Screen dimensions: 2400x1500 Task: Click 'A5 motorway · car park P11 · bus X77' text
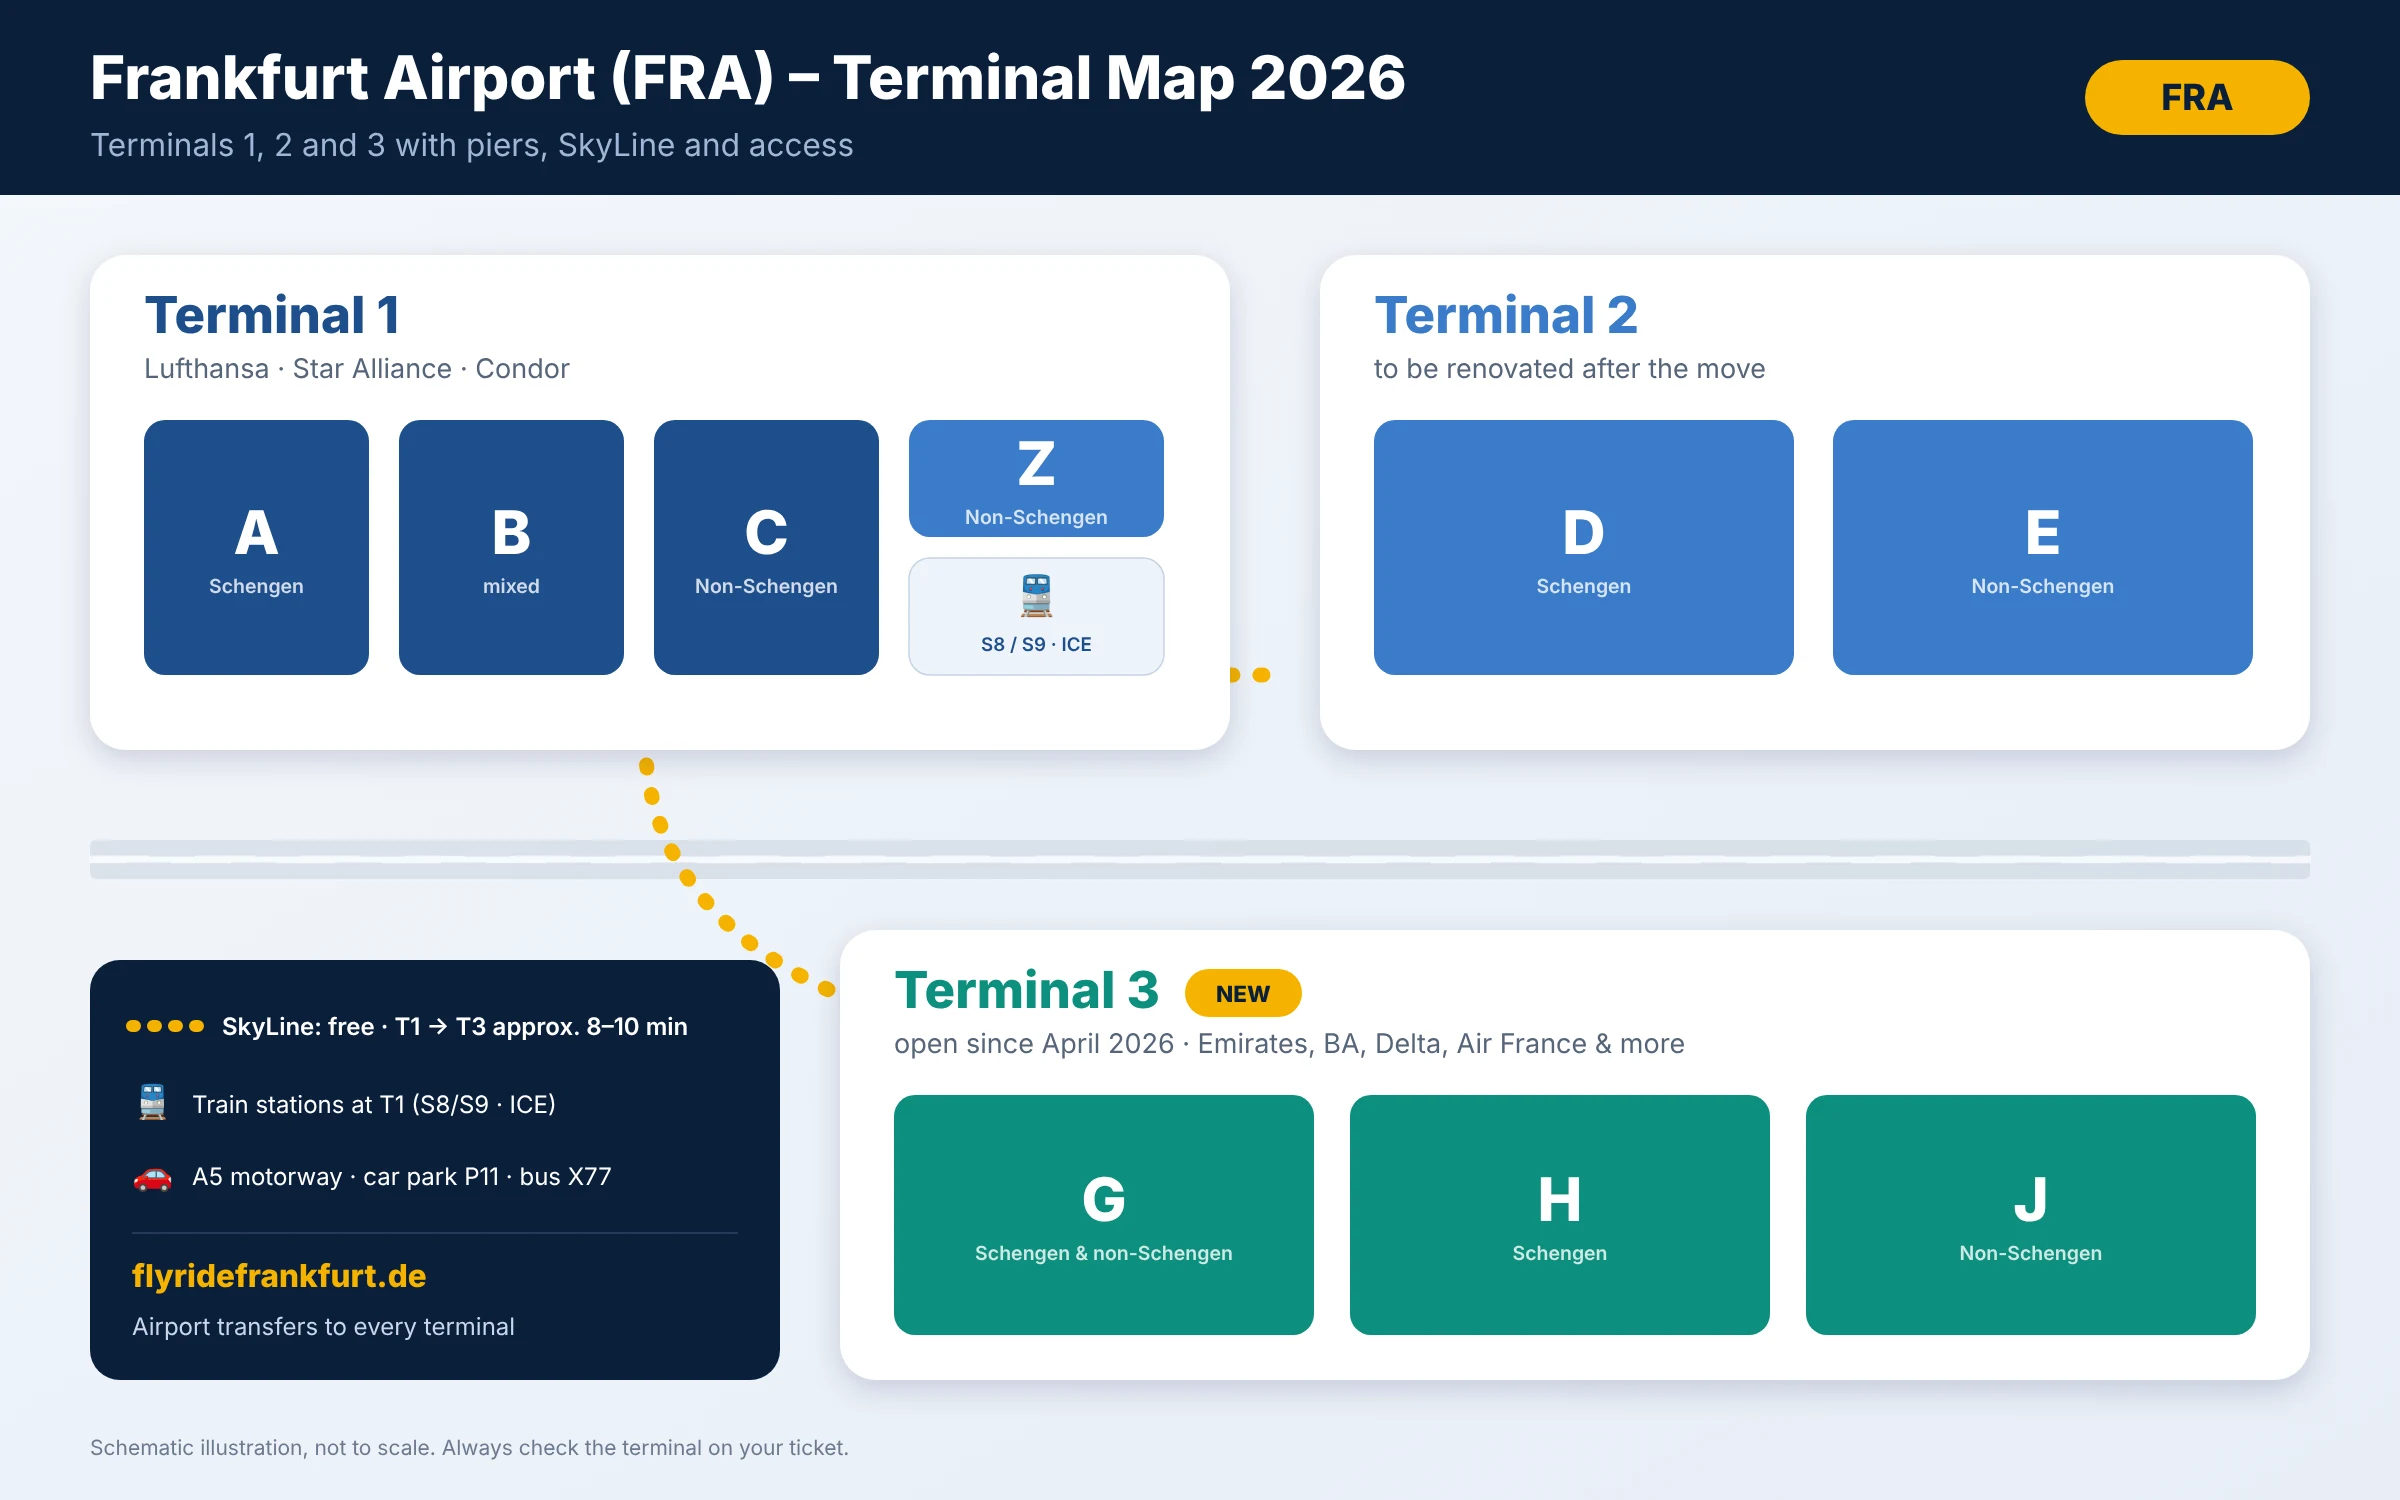(x=402, y=1177)
